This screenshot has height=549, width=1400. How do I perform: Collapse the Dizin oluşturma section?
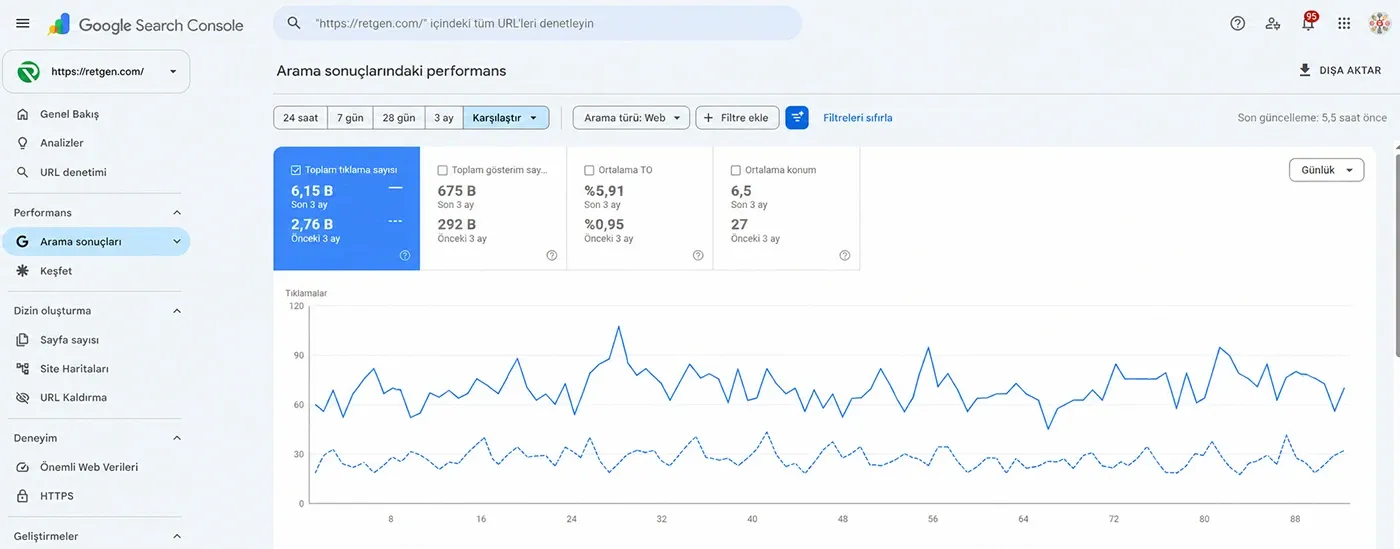177,311
